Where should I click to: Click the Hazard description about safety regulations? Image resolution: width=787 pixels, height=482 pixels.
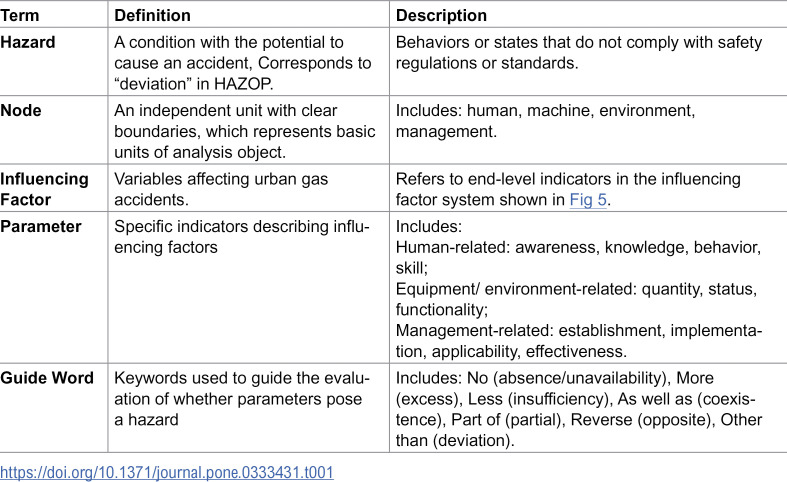click(579, 52)
